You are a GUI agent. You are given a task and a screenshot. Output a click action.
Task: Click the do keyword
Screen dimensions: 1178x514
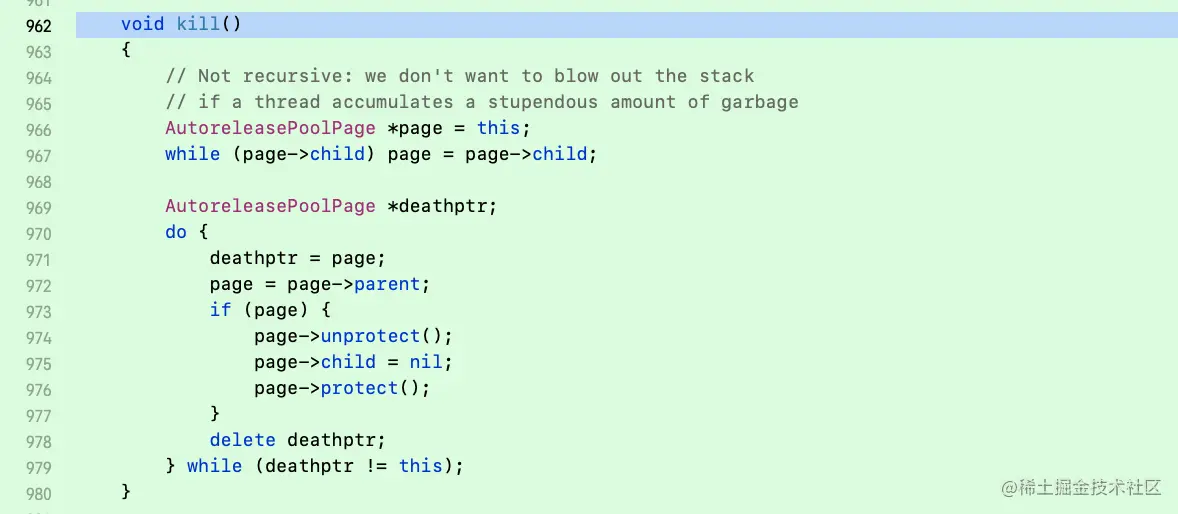tap(176, 232)
